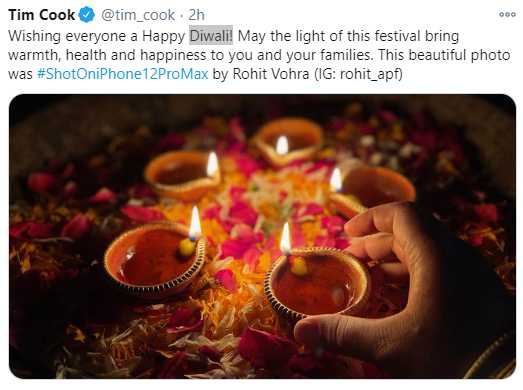This screenshot has height=390, width=523.
Task: Click the Tim Cook display name
Action: click(41, 15)
